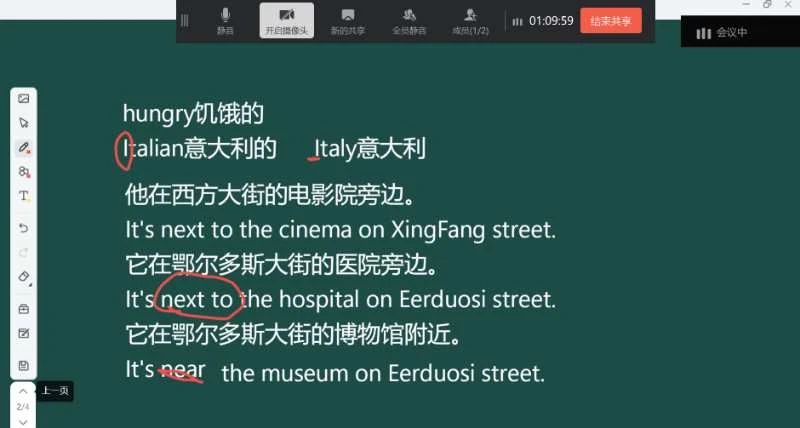Select the eraser tool
The width and height of the screenshot is (800, 428).
click(24, 277)
